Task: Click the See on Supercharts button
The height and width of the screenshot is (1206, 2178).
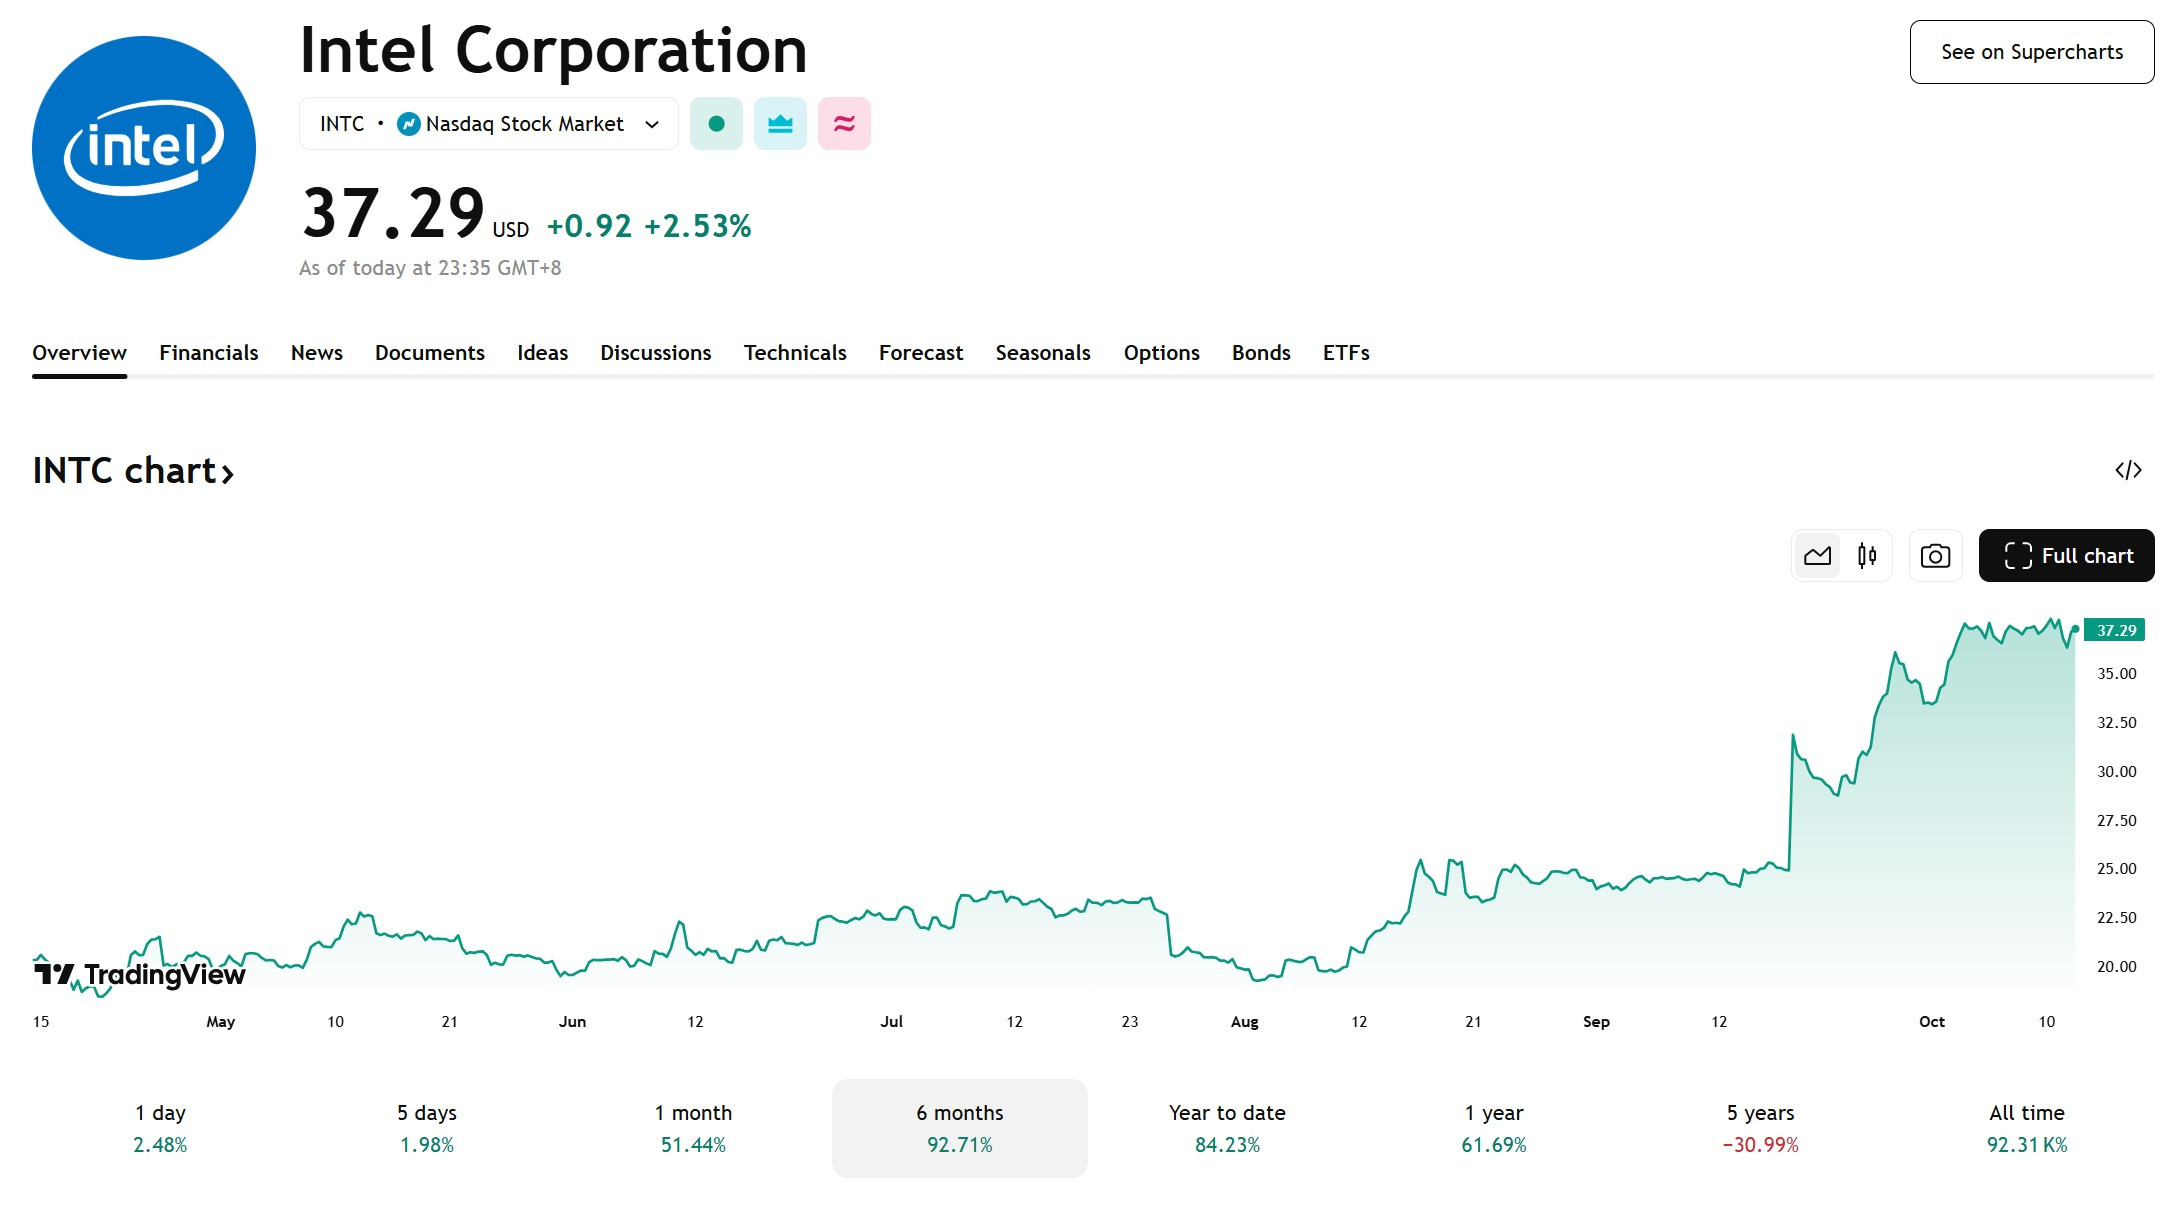Action: coord(2032,52)
